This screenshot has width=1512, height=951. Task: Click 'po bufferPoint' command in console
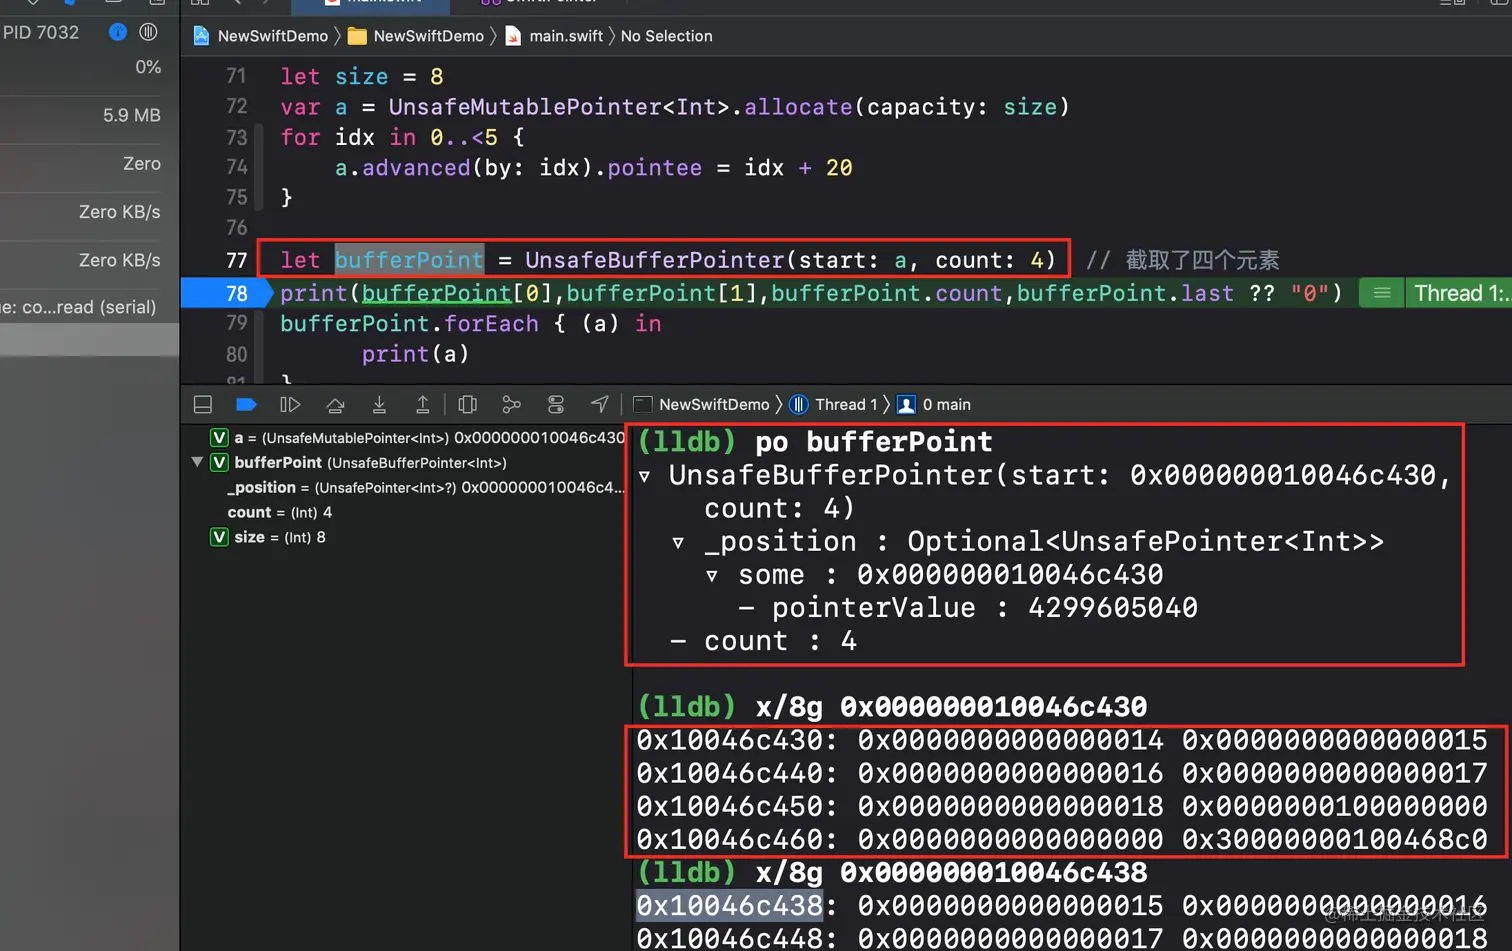pyautogui.click(x=873, y=442)
